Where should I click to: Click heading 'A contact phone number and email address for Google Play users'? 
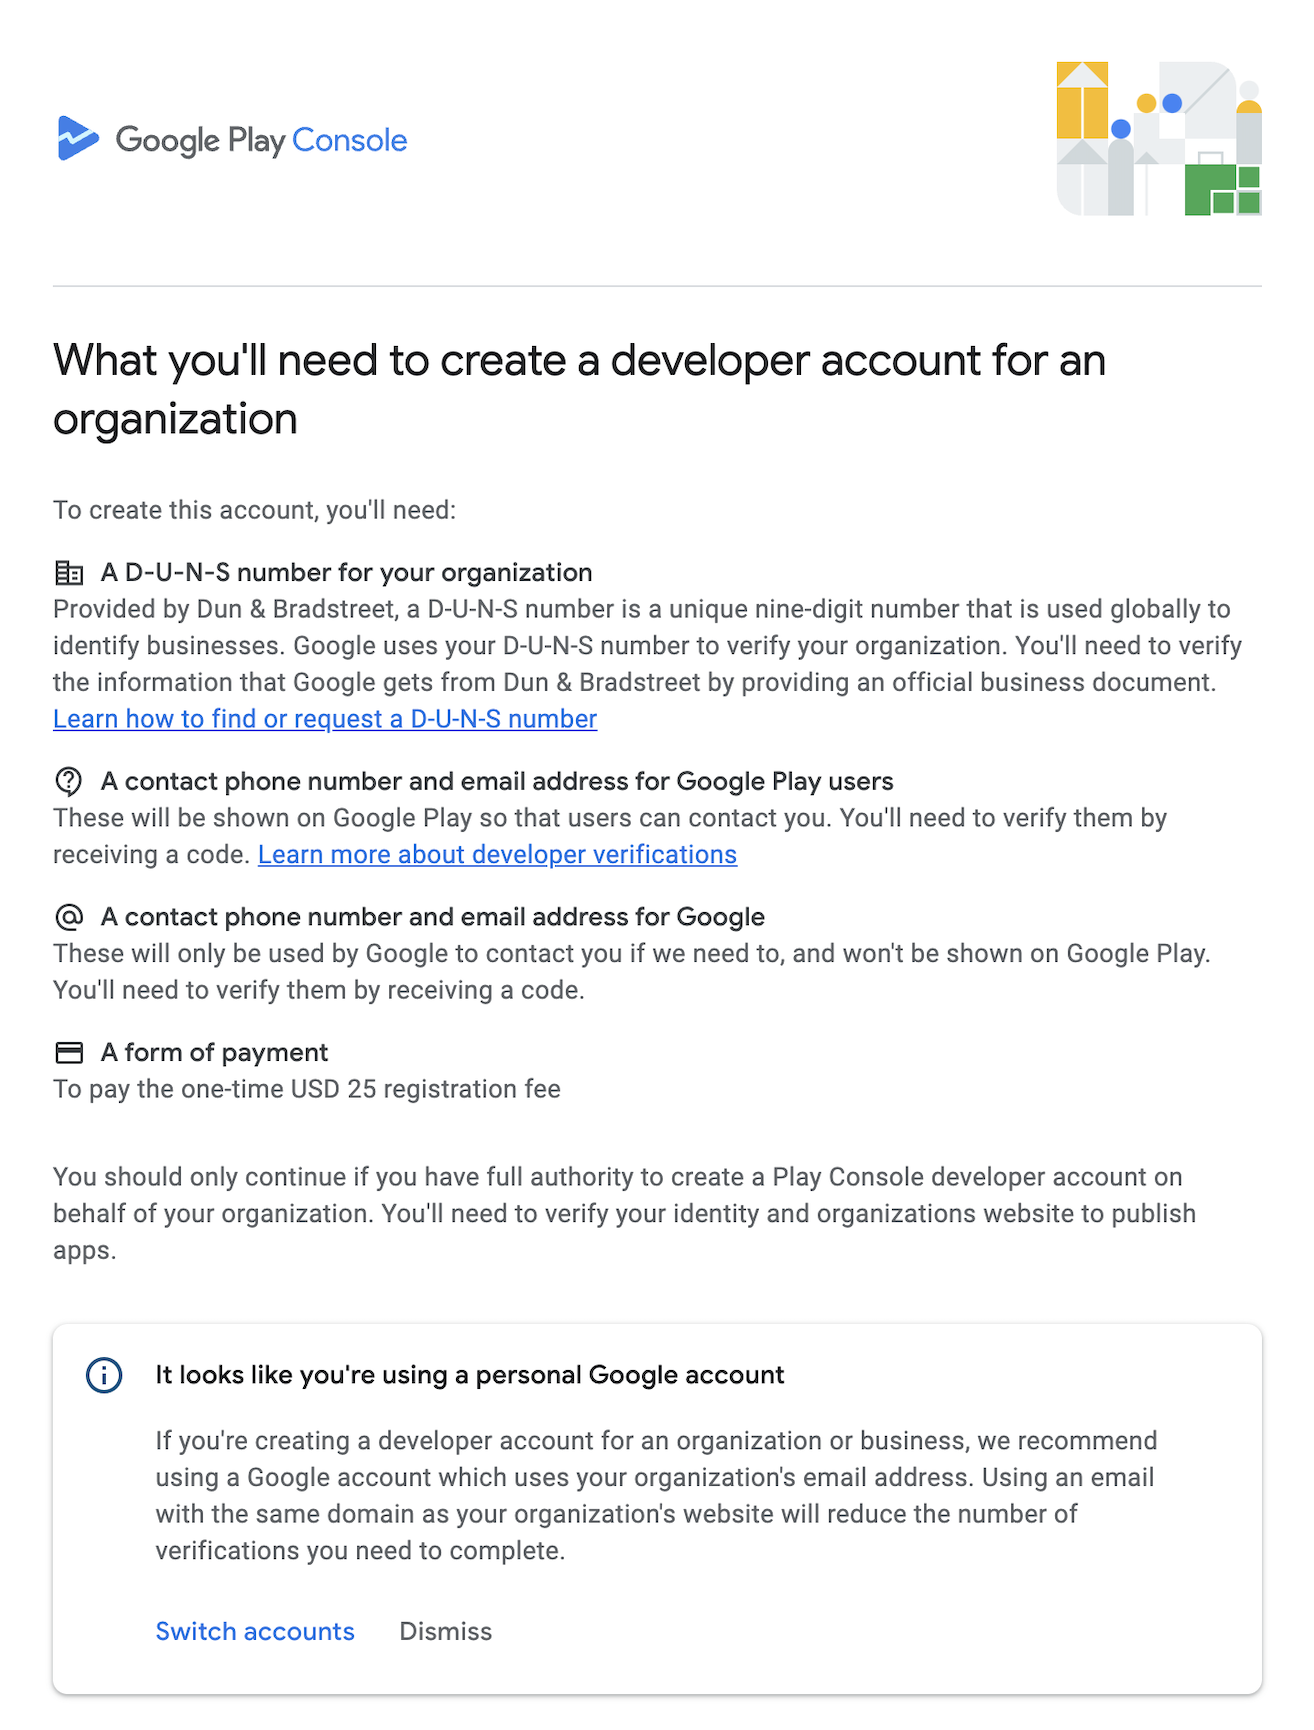pos(497,781)
